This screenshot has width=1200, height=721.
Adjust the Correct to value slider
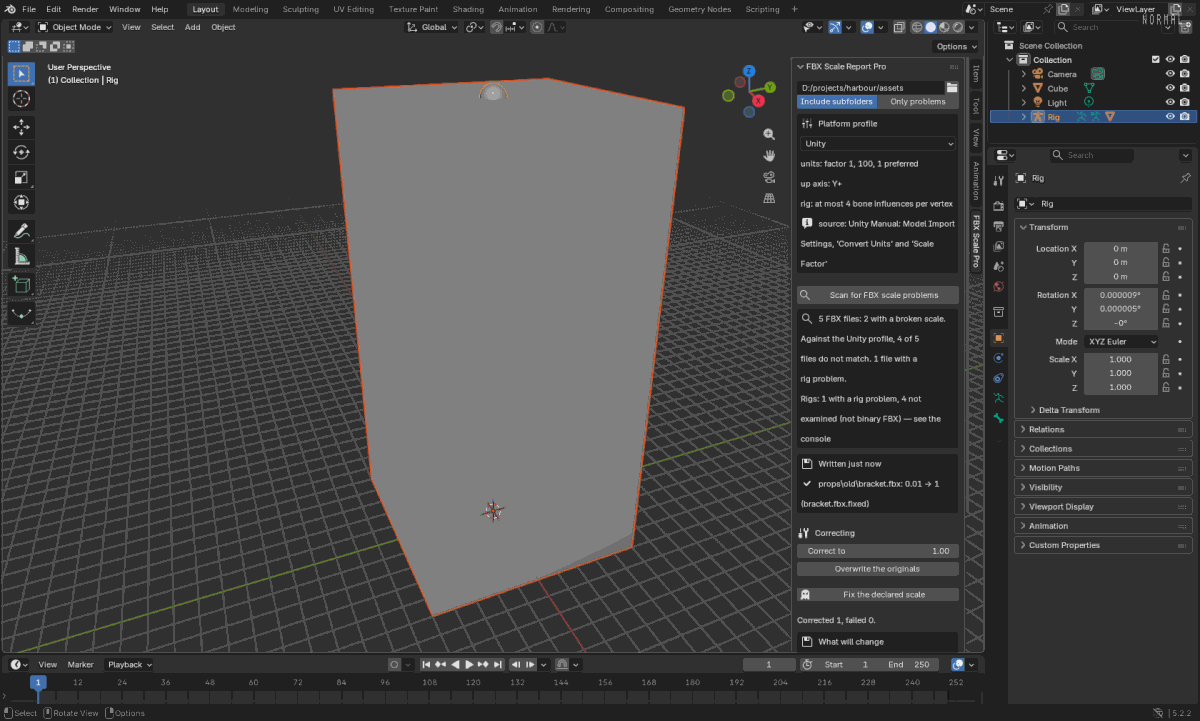(x=877, y=551)
